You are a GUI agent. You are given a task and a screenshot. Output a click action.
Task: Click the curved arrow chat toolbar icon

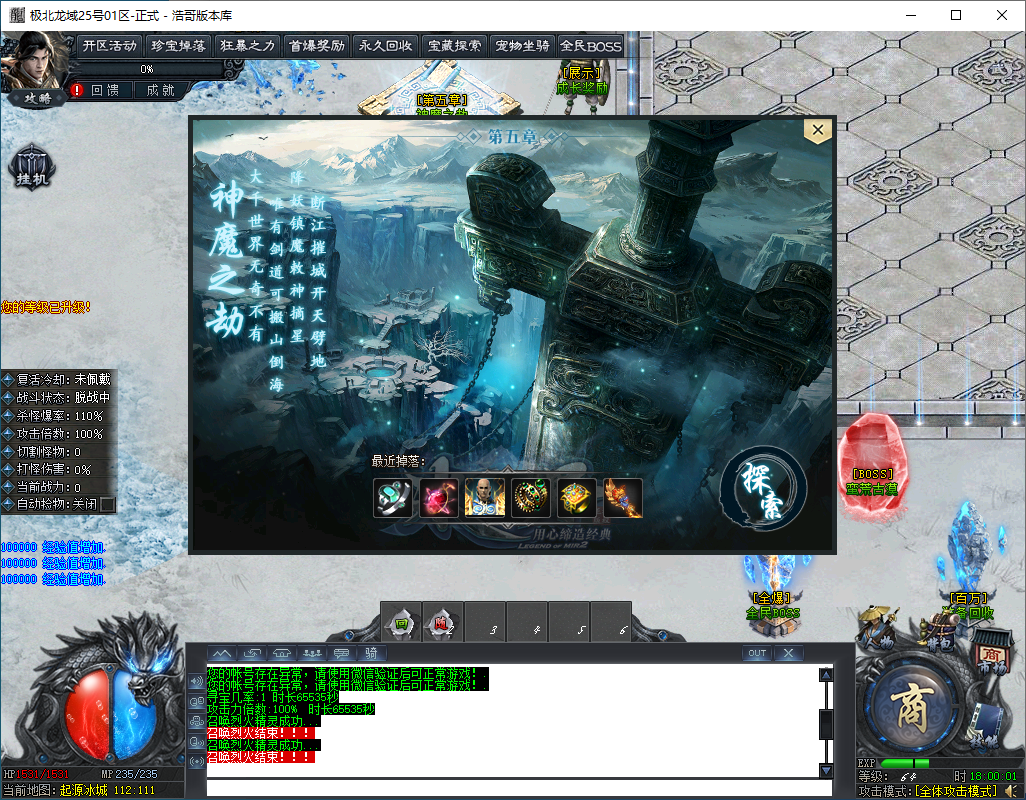(252, 653)
